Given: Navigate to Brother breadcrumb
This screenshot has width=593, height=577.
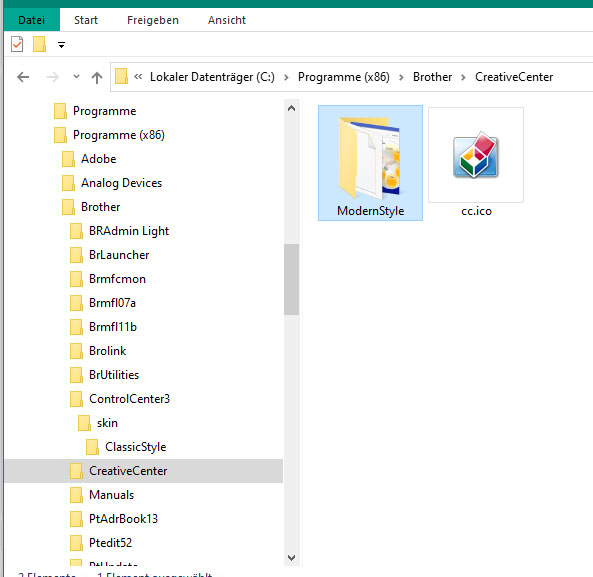Looking at the screenshot, I should pos(432,77).
